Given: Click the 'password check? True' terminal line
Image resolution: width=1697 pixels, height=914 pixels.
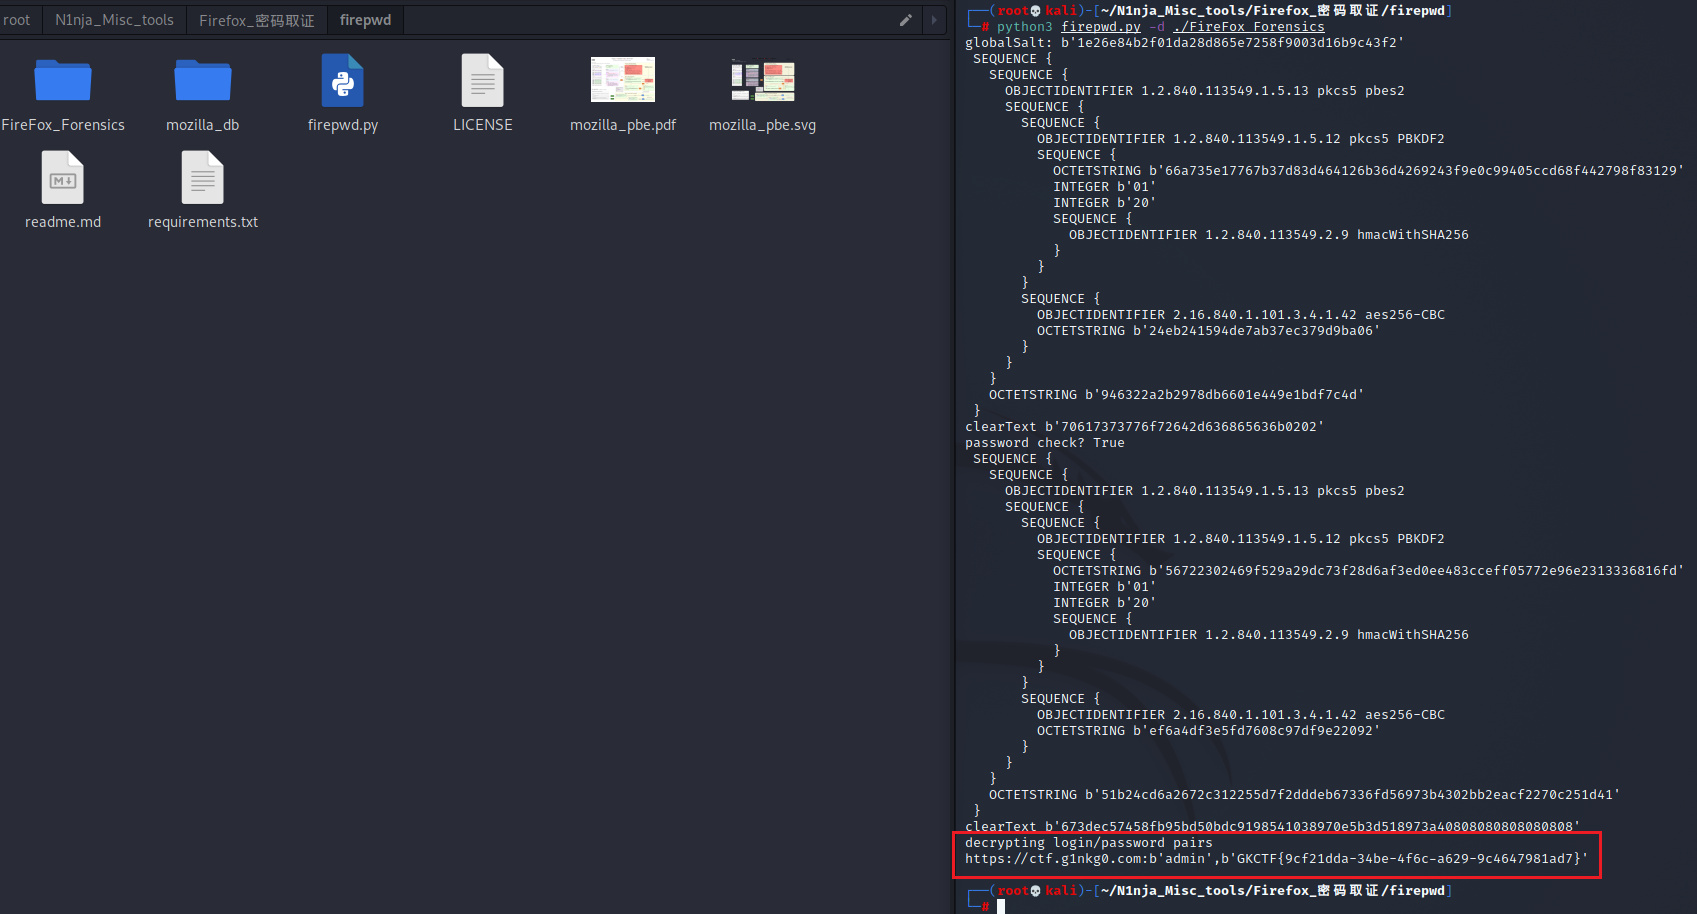Looking at the screenshot, I should [x=1044, y=443].
